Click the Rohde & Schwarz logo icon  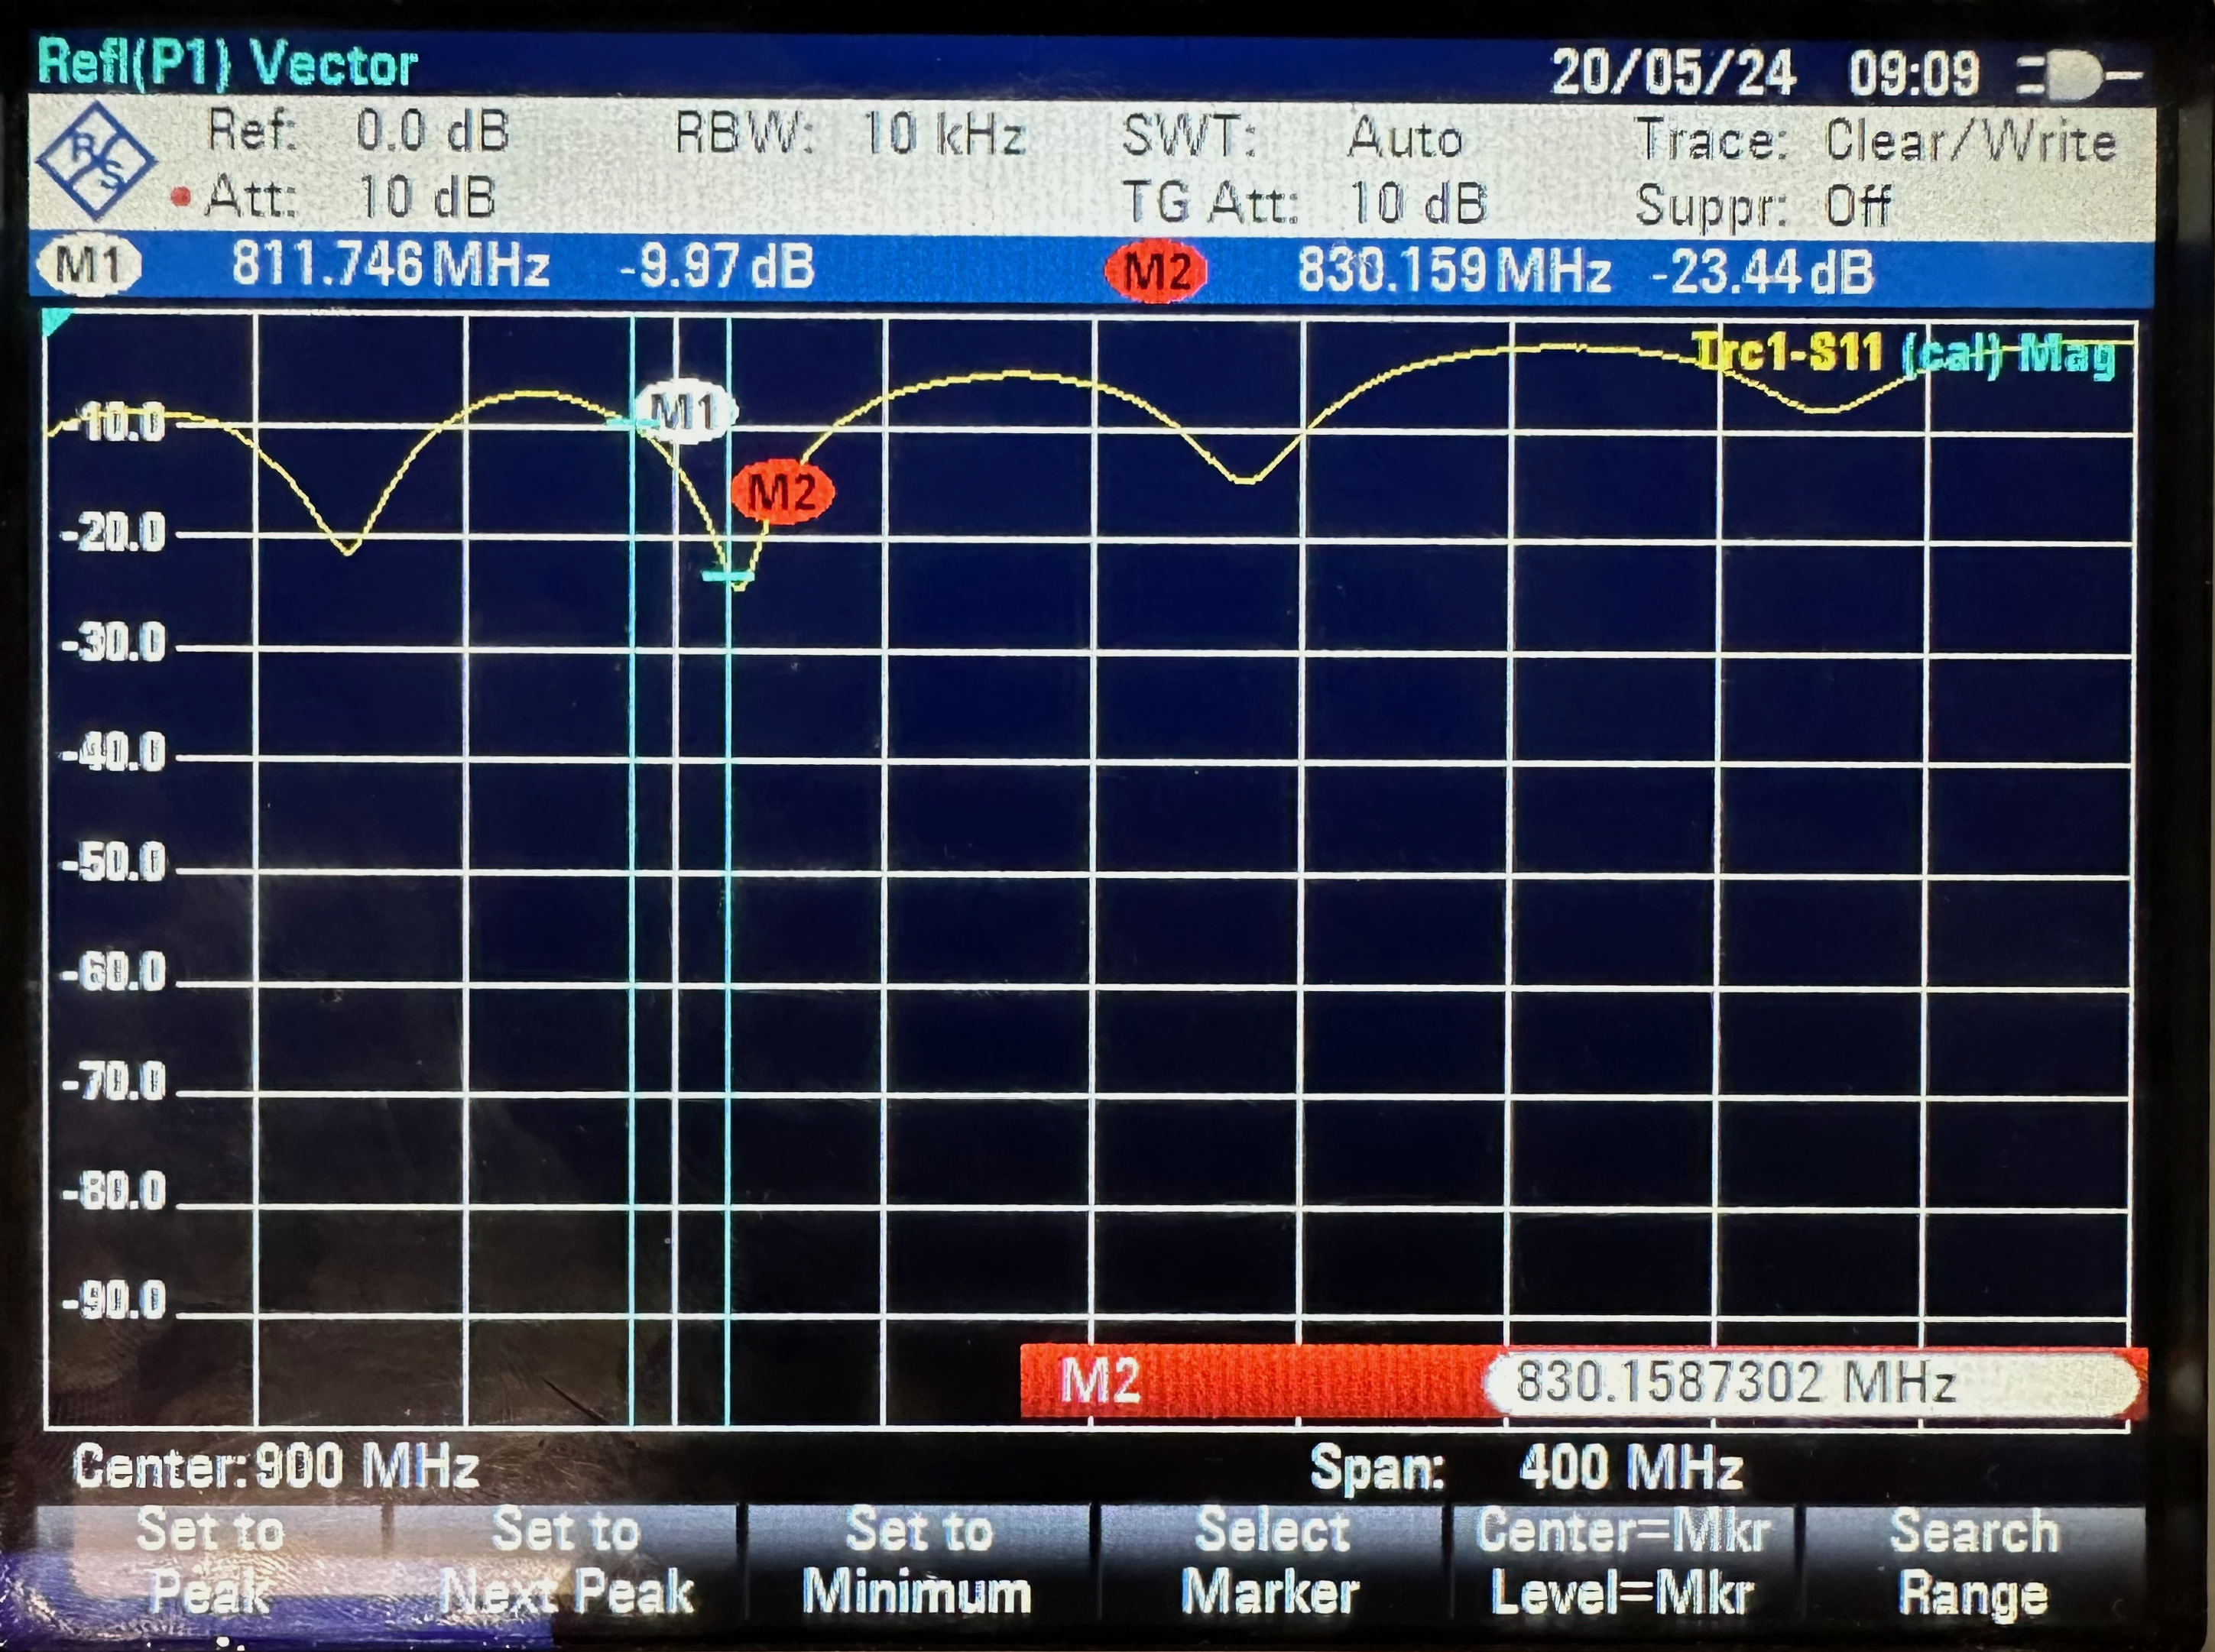96,161
